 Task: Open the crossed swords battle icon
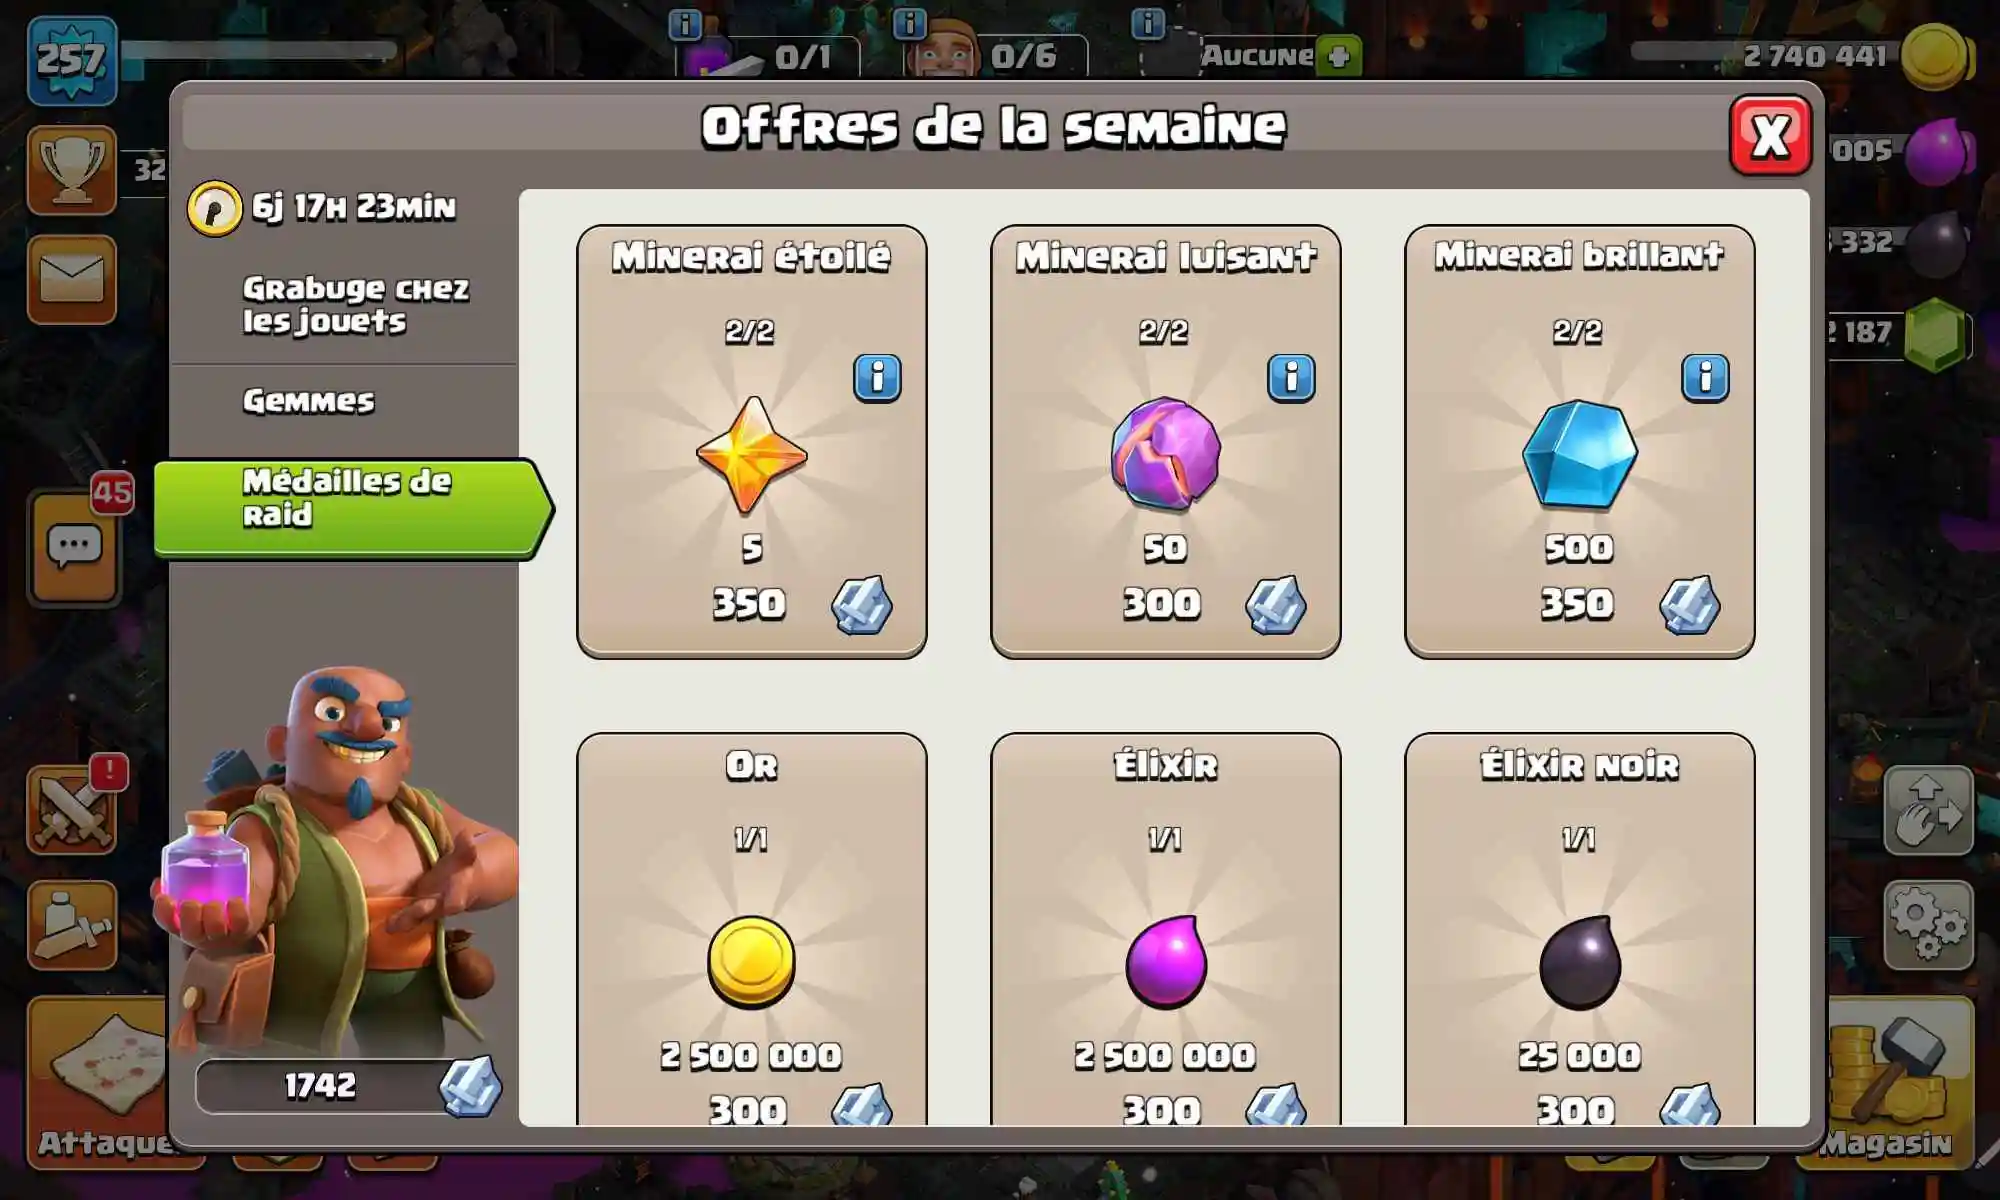pos(72,811)
